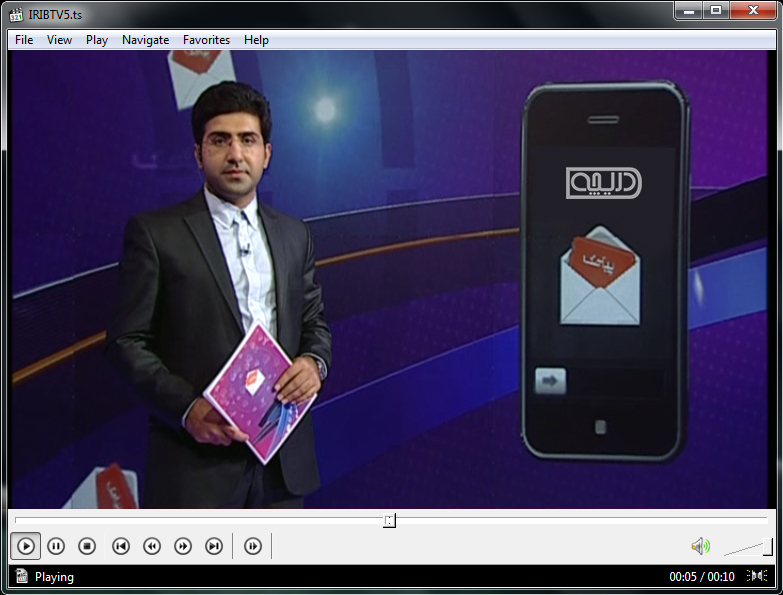Viewport: 783px width, 595px height.
Task: Jump to previous file with skip-back icon
Action: tap(121, 546)
